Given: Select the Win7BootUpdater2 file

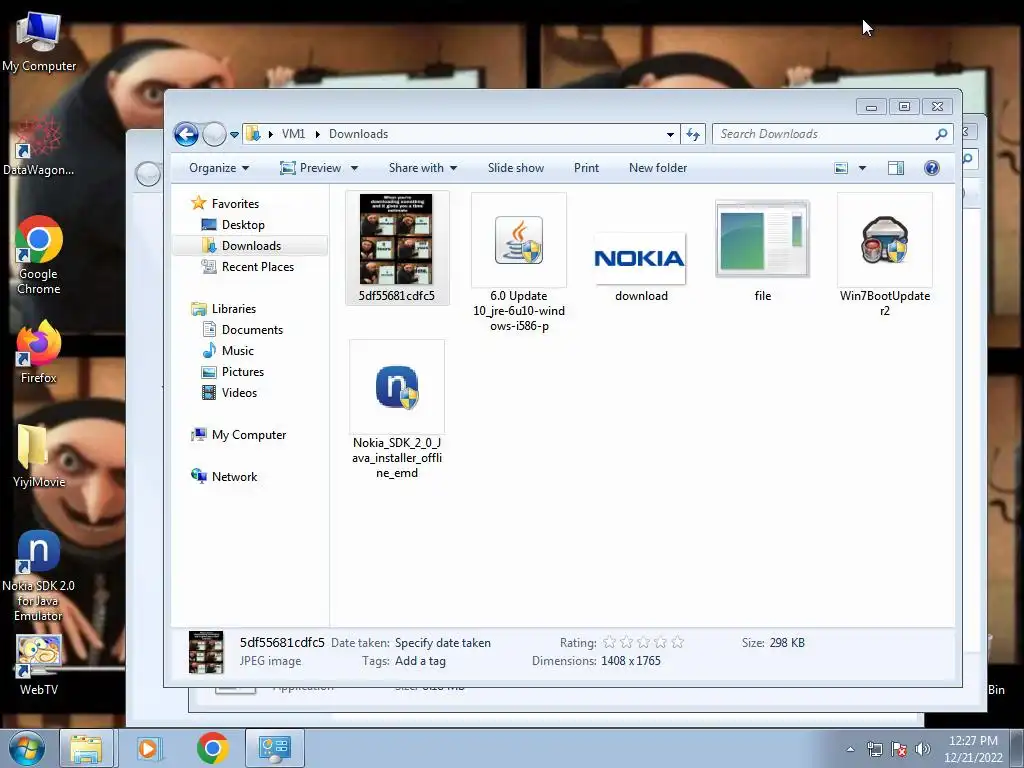Looking at the screenshot, I should [x=884, y=256].
